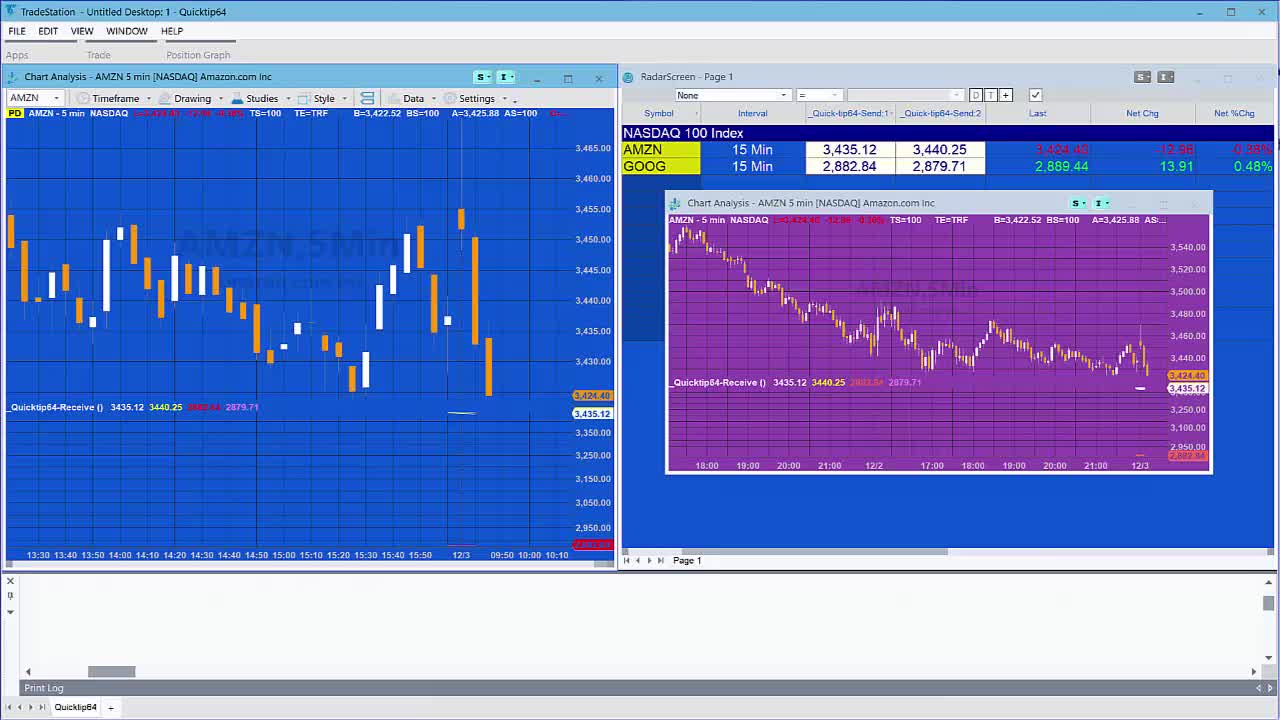1280x720 pixels.
Task: Switch to the Trade toolbar tab
Action: coord(98,55)
